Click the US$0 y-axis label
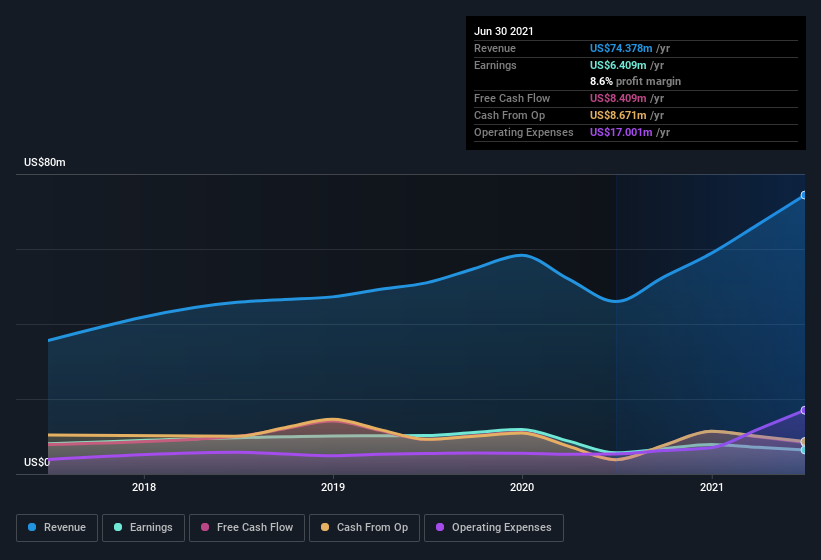 coord(37,462)
